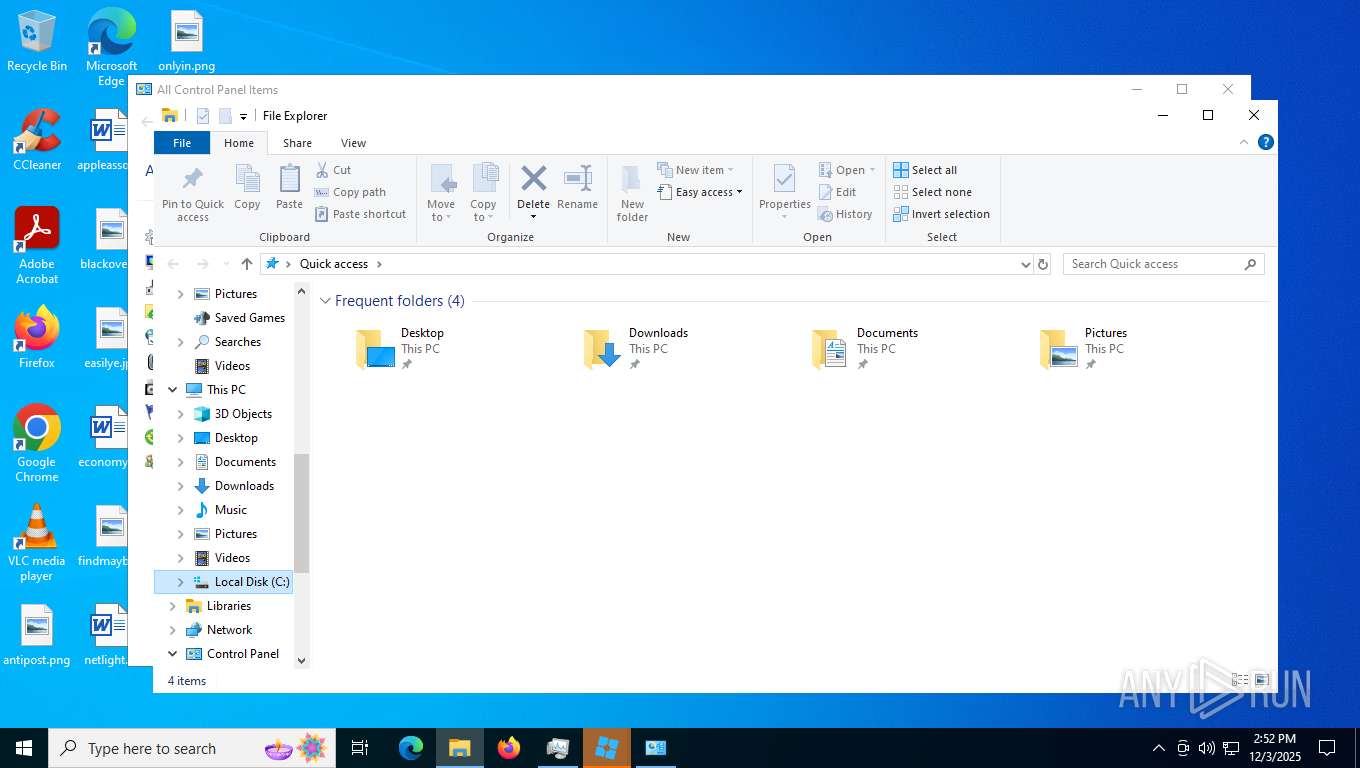Collapse Control Panel tree node

pos(172,654)
